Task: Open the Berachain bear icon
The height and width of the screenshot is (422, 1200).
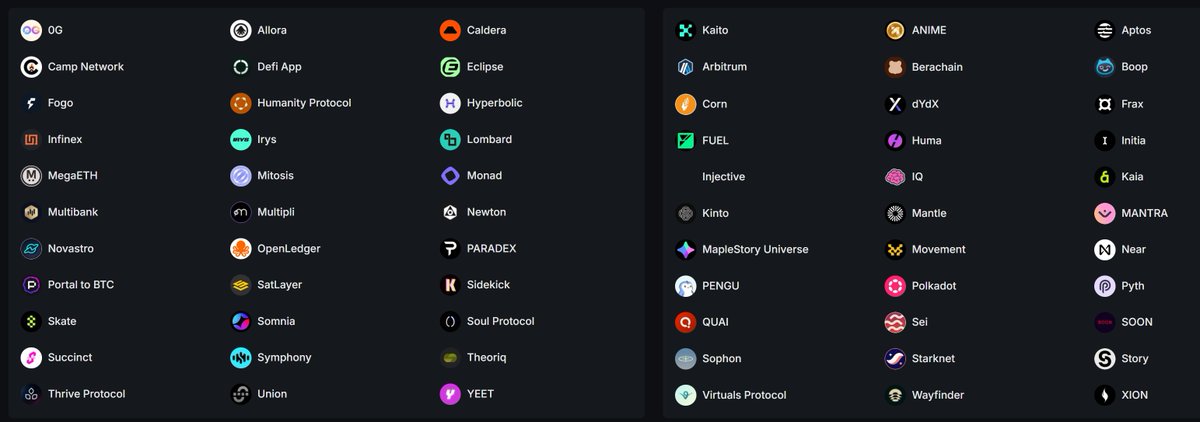Action: click(x=895, y=67)
